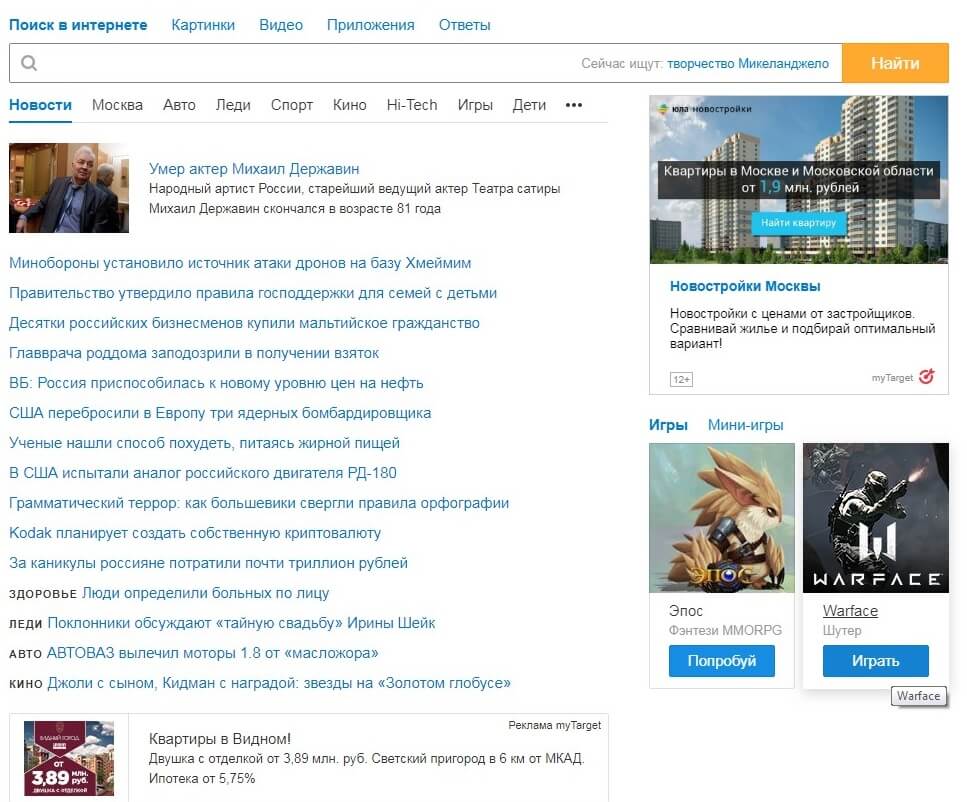The height and width of the screenshot is (802, 967).
Task: Switch to the Hi-Tech tab
Action: pyautogui.click(x=411, y=104)
